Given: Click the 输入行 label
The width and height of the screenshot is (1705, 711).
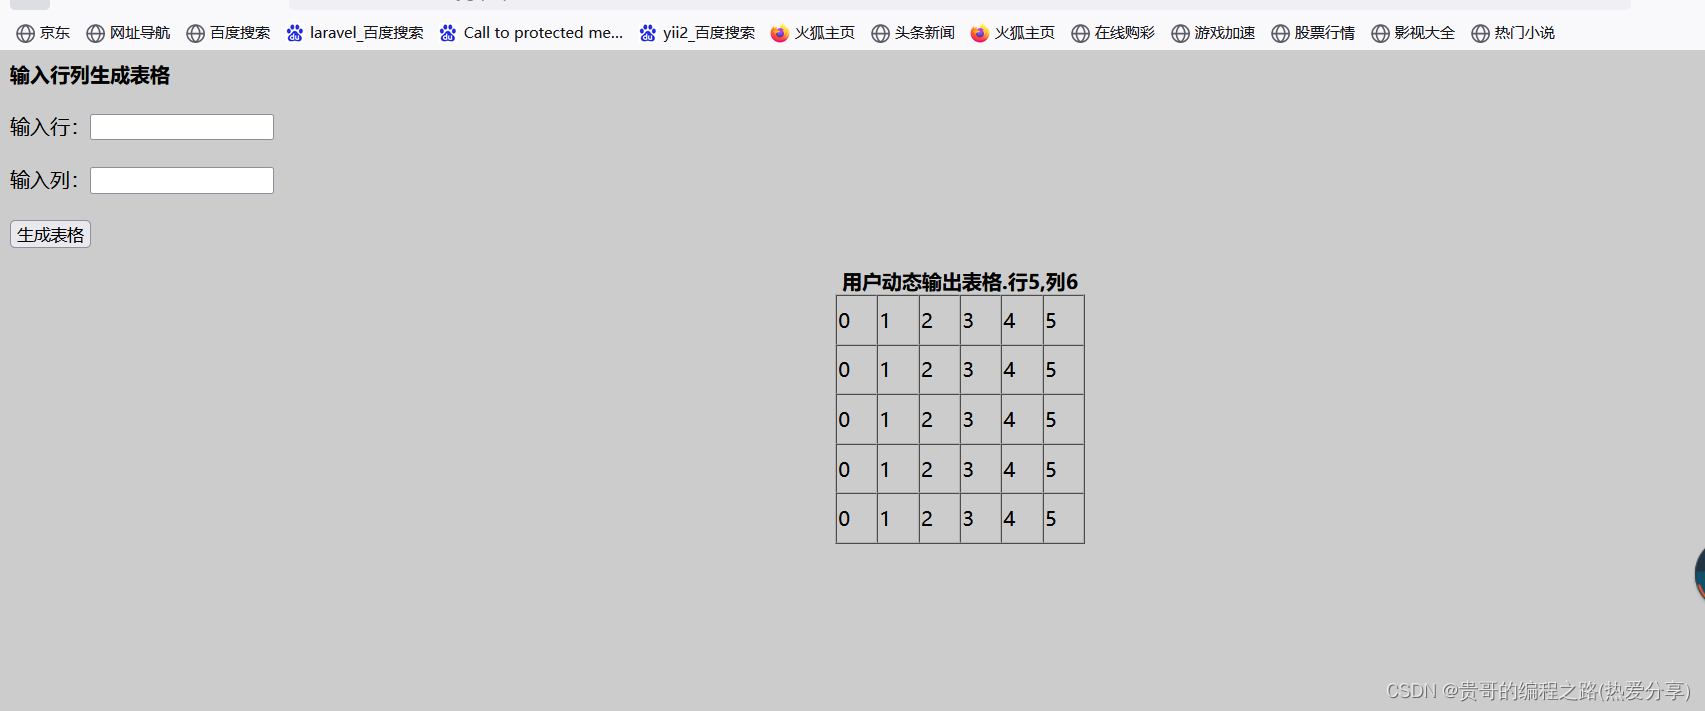Looking at the screenshot, I should pyautogui.click(x=44, y=127).
